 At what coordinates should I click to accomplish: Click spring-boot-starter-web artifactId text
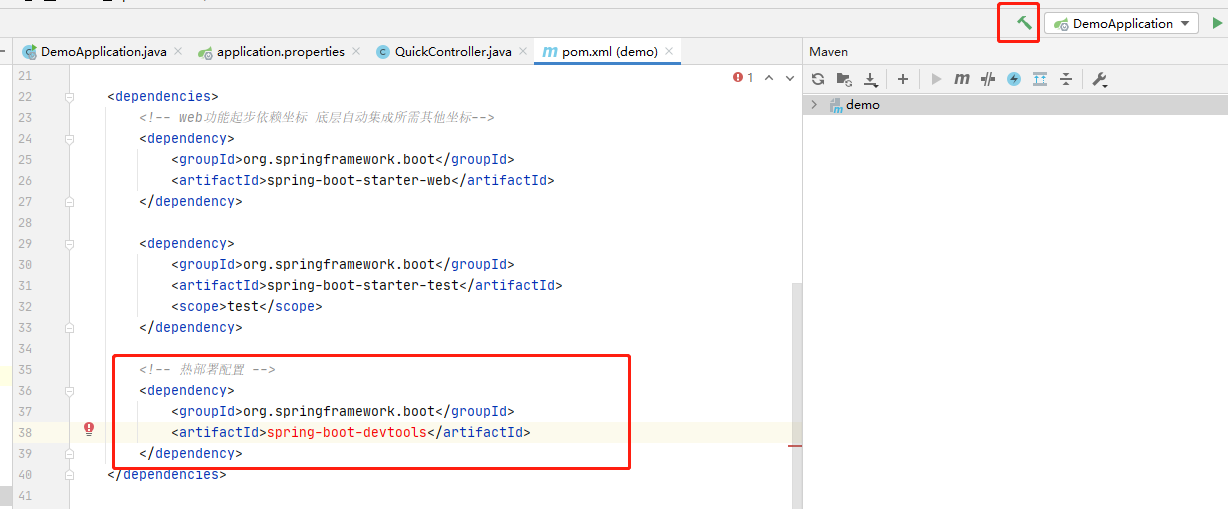361,180
